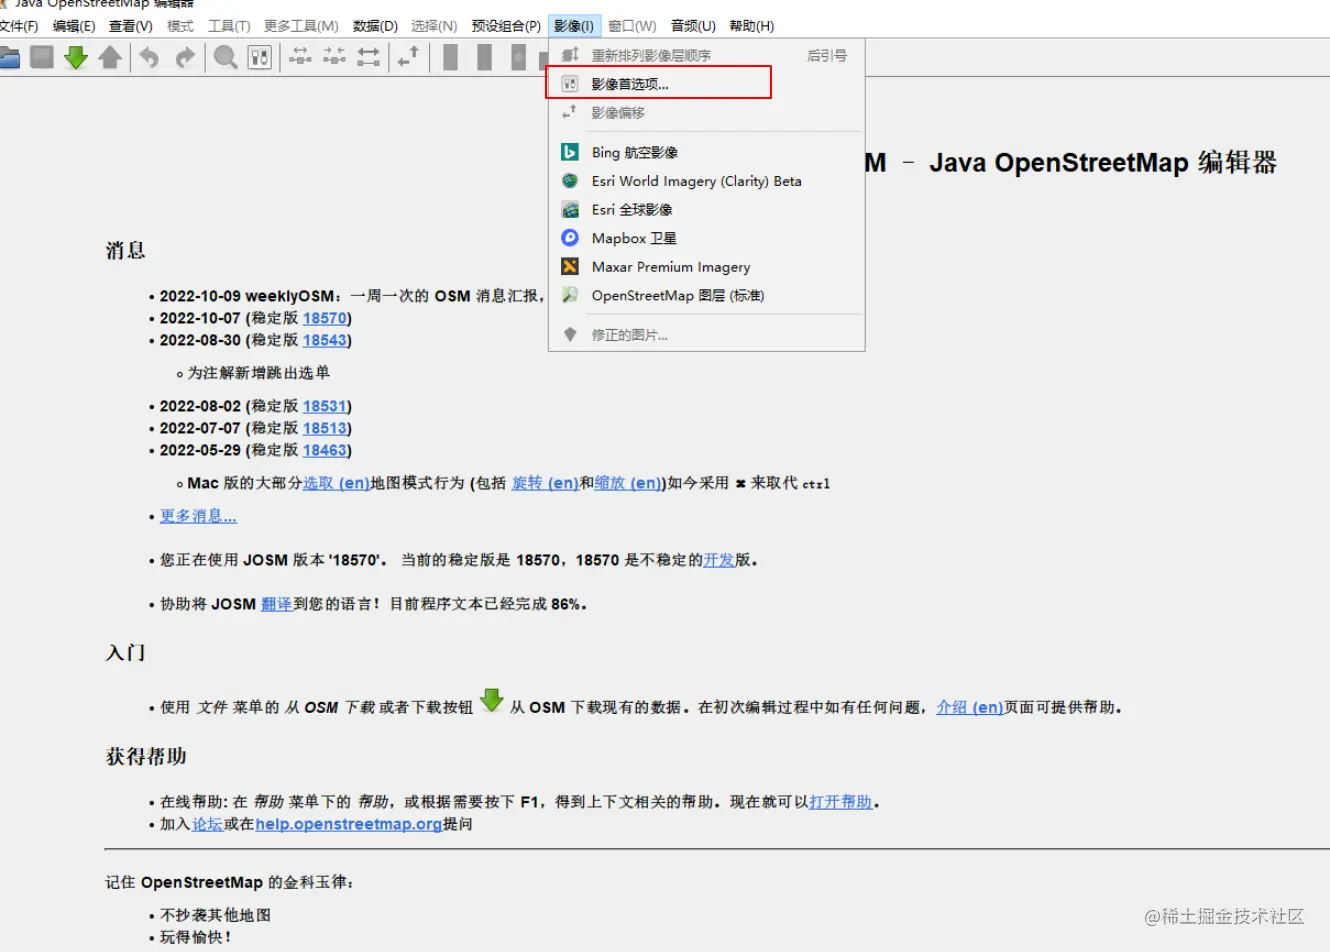Click the OpenStreetMap 图层 magnifier icon
The height and width of the screenshot is (952, 1330).
point(570,295)
